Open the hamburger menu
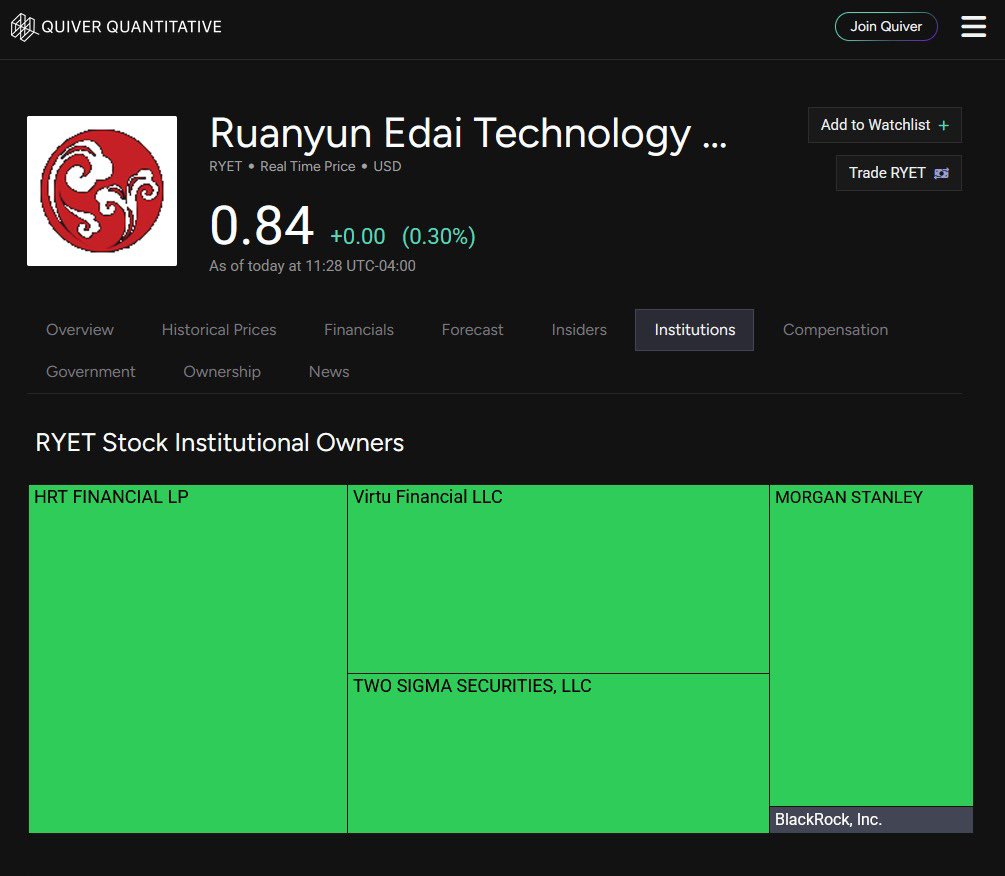 [973, 27]
